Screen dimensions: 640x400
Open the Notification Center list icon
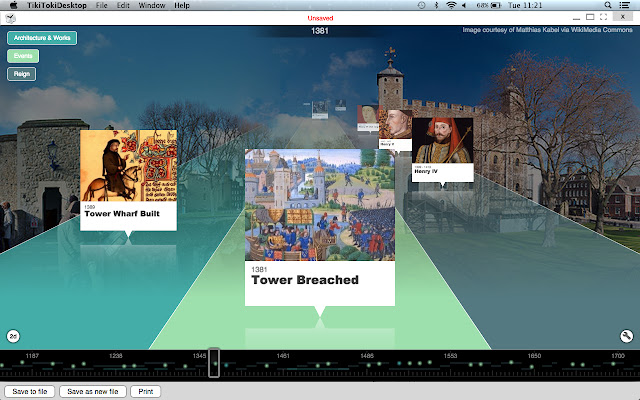[628, 6]
